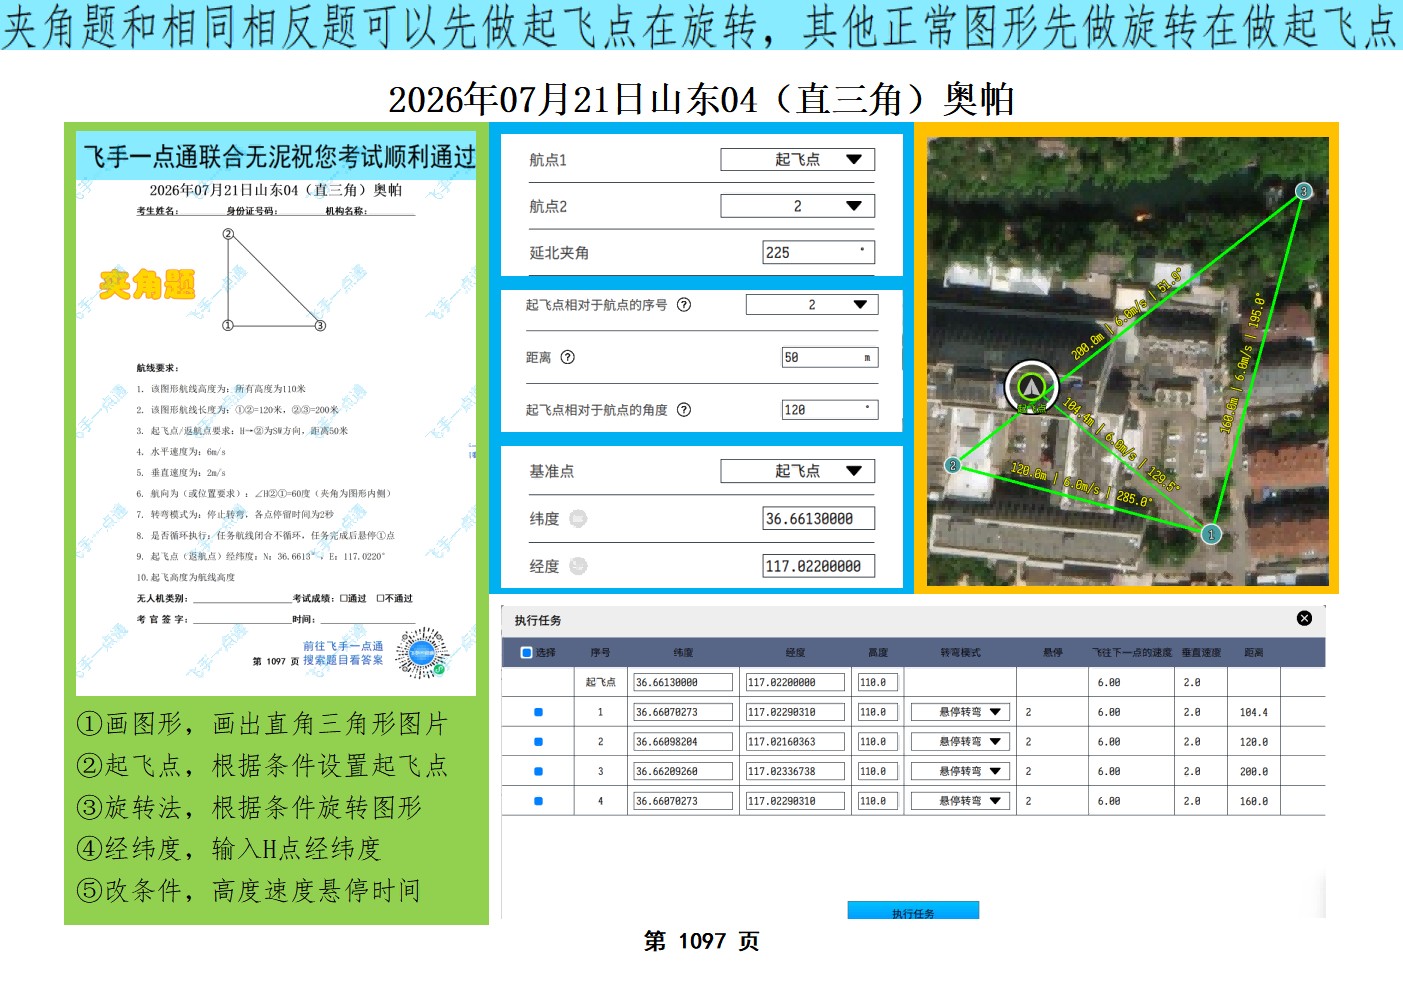The width and height of the screenshot is (1403, 992).
Task: Toggle checkbox for waypoint row 2
Action: 538,742
